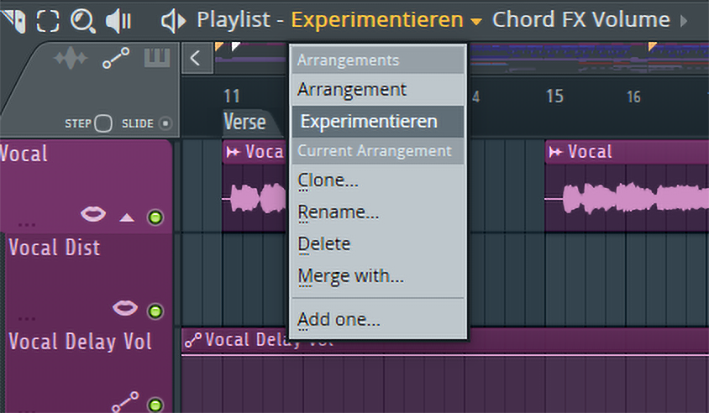Show automation clips via node-line icon
709x413 pixels.
pos(116,60)
